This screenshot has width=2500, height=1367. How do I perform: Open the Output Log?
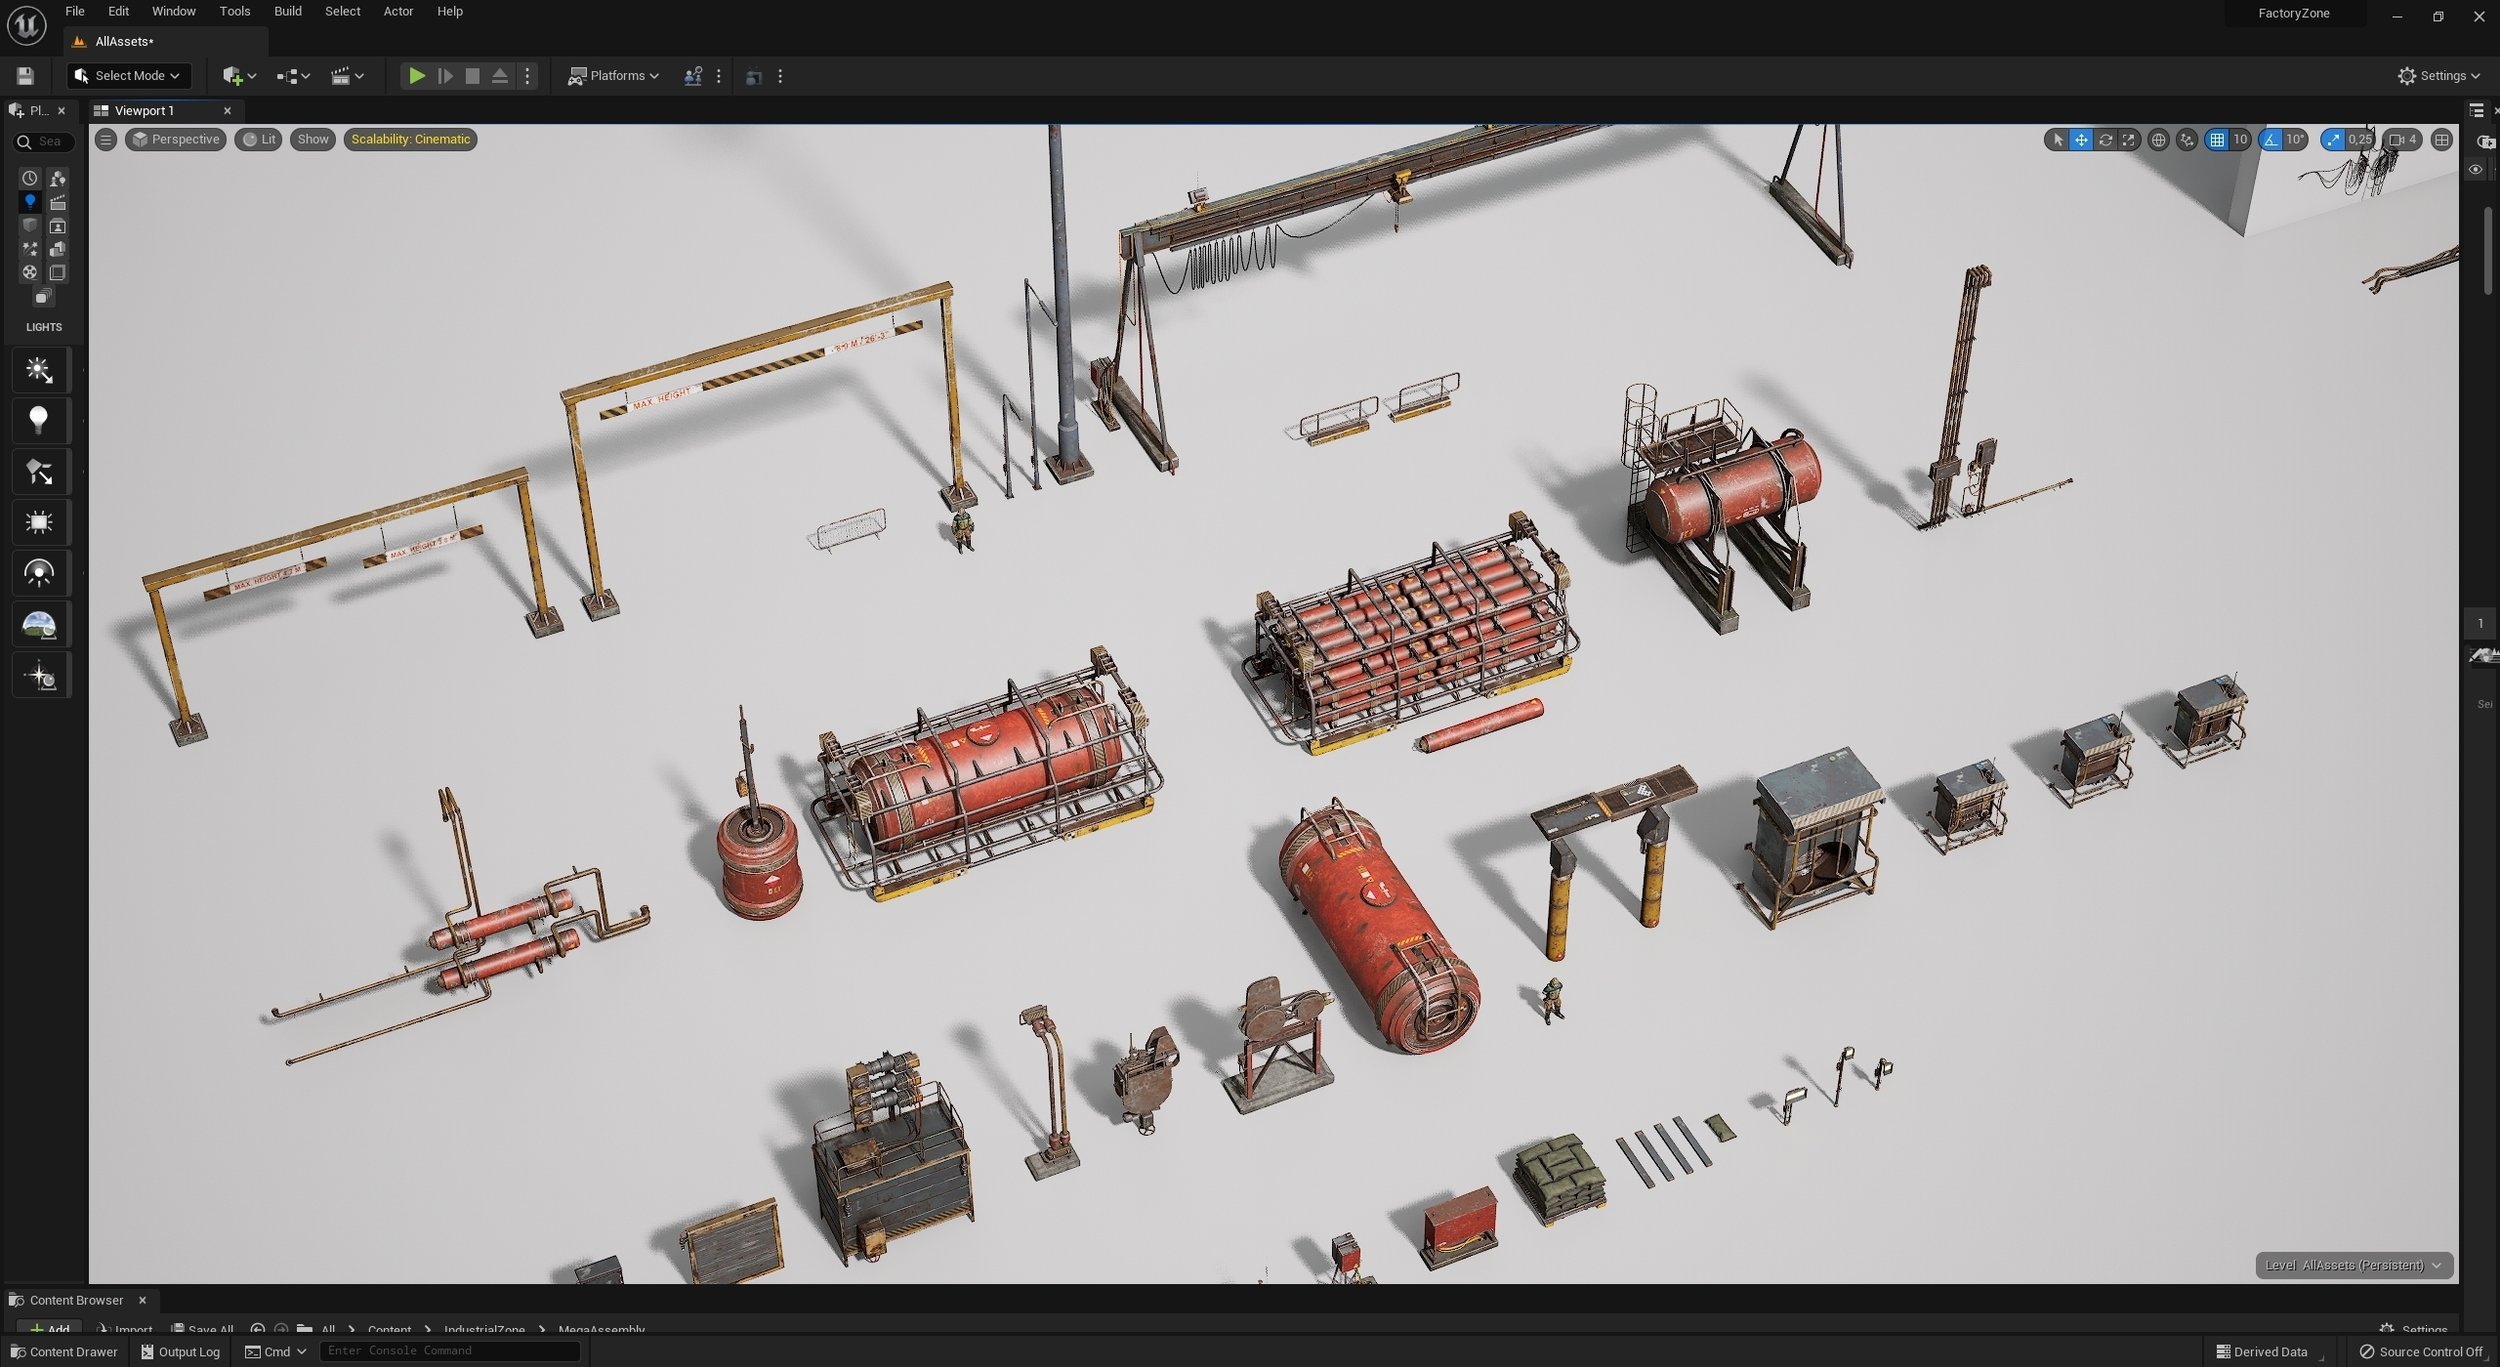pos(181,1352)
